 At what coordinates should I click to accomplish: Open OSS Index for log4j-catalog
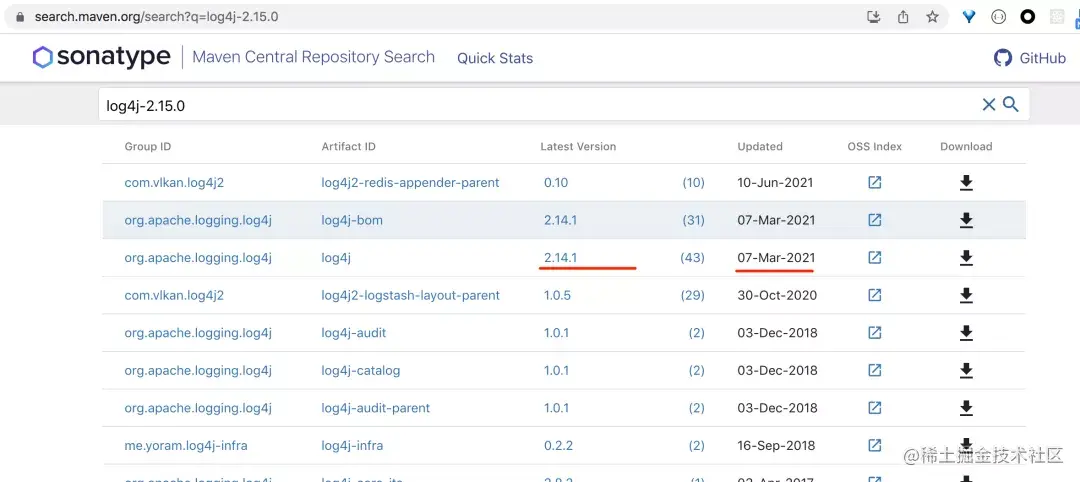coord(875,370)
